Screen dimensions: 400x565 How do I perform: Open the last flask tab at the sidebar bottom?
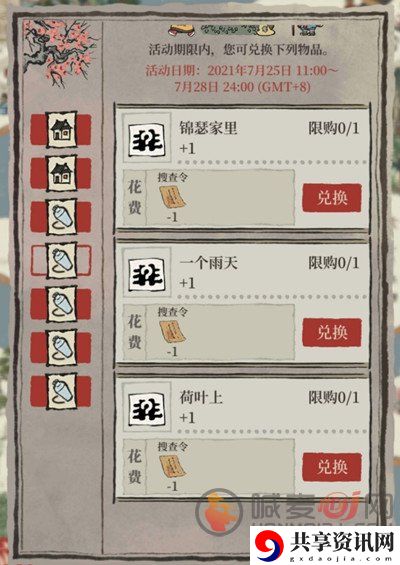[61, 391]
